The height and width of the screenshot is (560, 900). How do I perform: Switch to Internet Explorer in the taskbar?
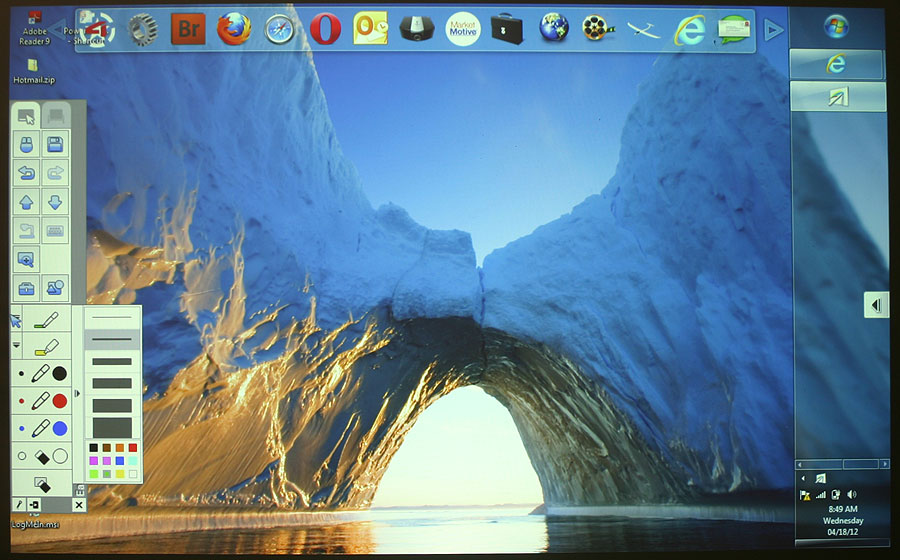837,64
